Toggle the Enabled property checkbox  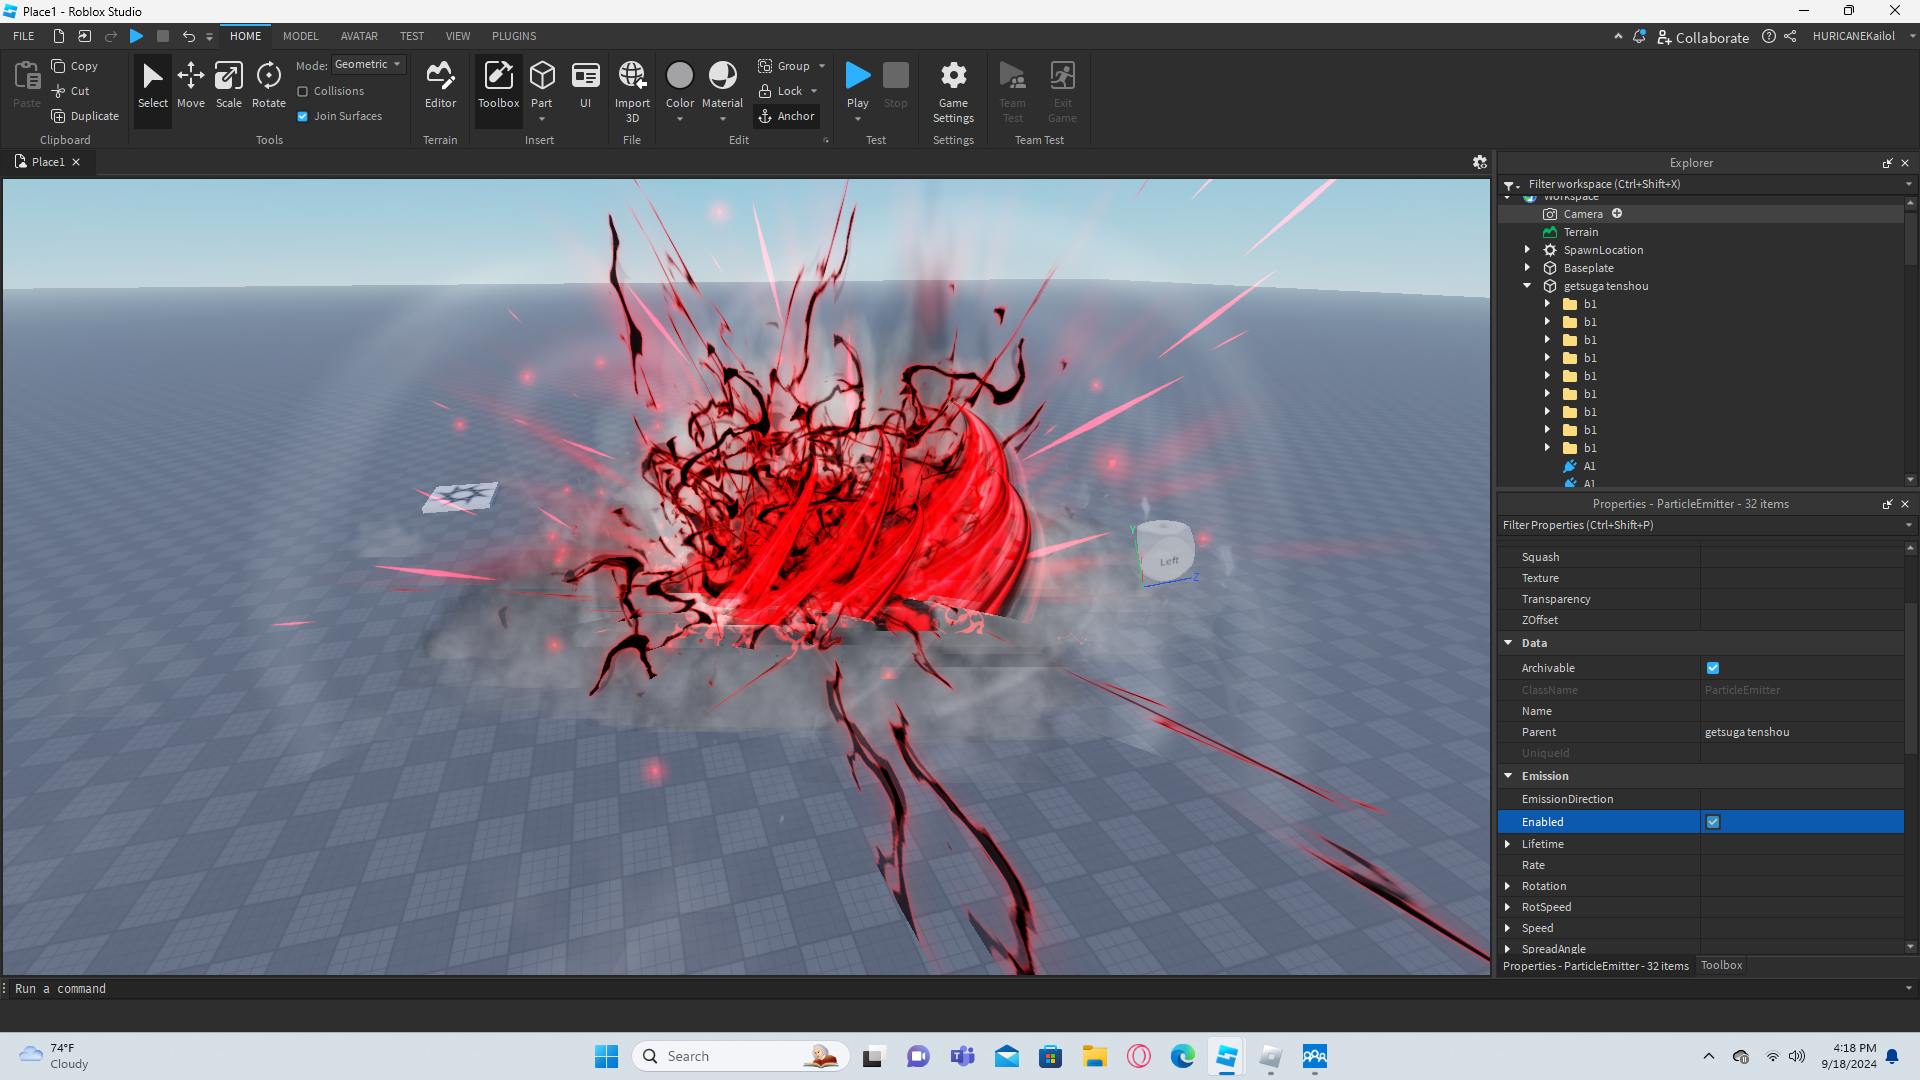tap(1713, 822)
